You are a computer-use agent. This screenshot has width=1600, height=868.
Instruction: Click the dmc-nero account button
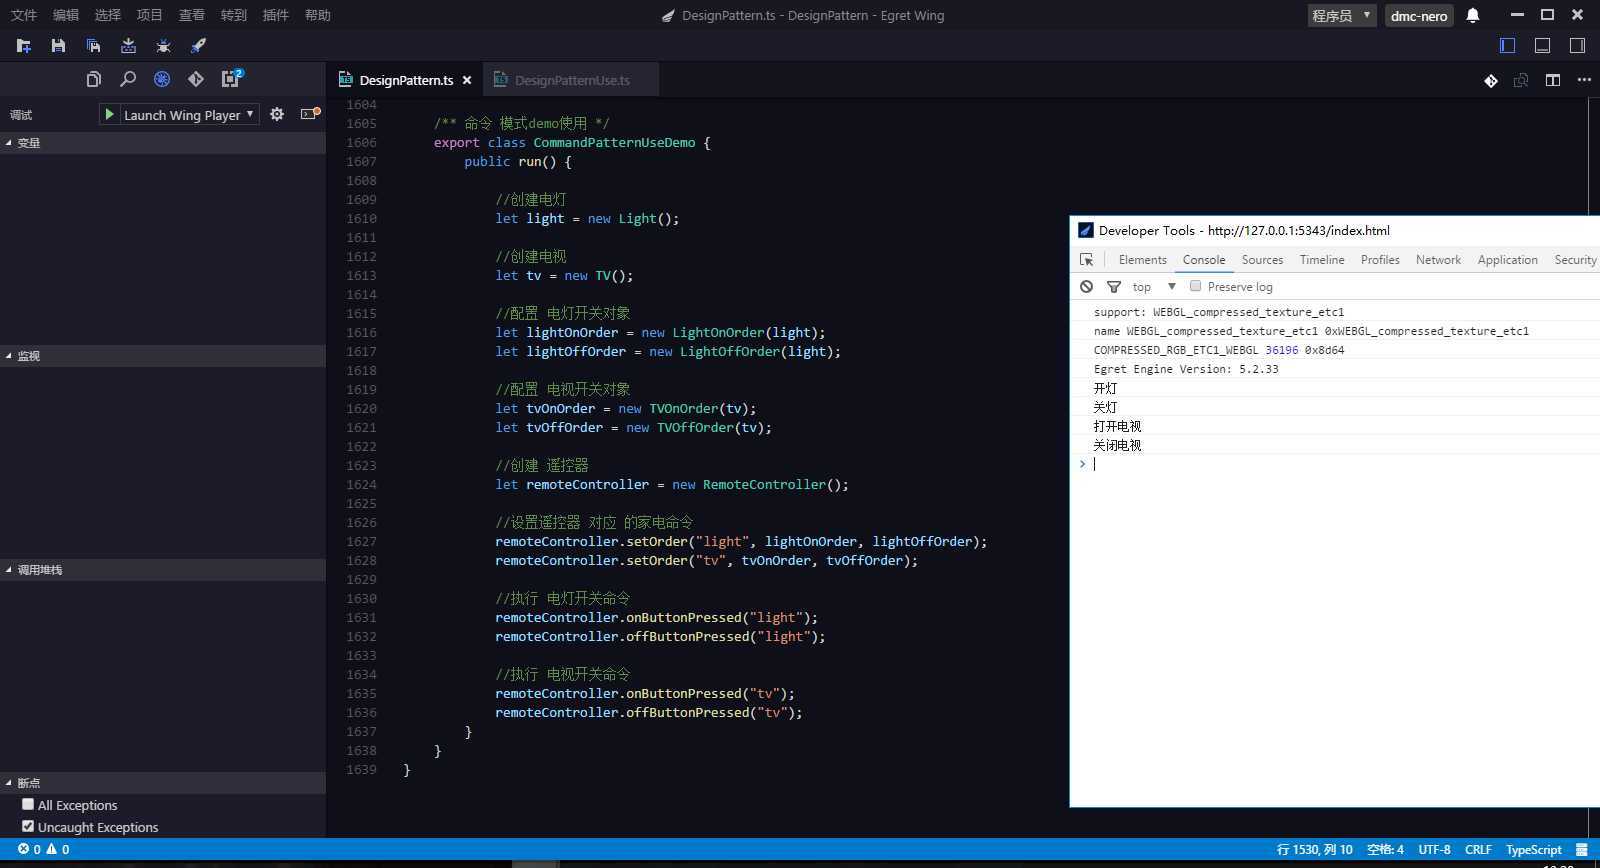(1418, 16)
